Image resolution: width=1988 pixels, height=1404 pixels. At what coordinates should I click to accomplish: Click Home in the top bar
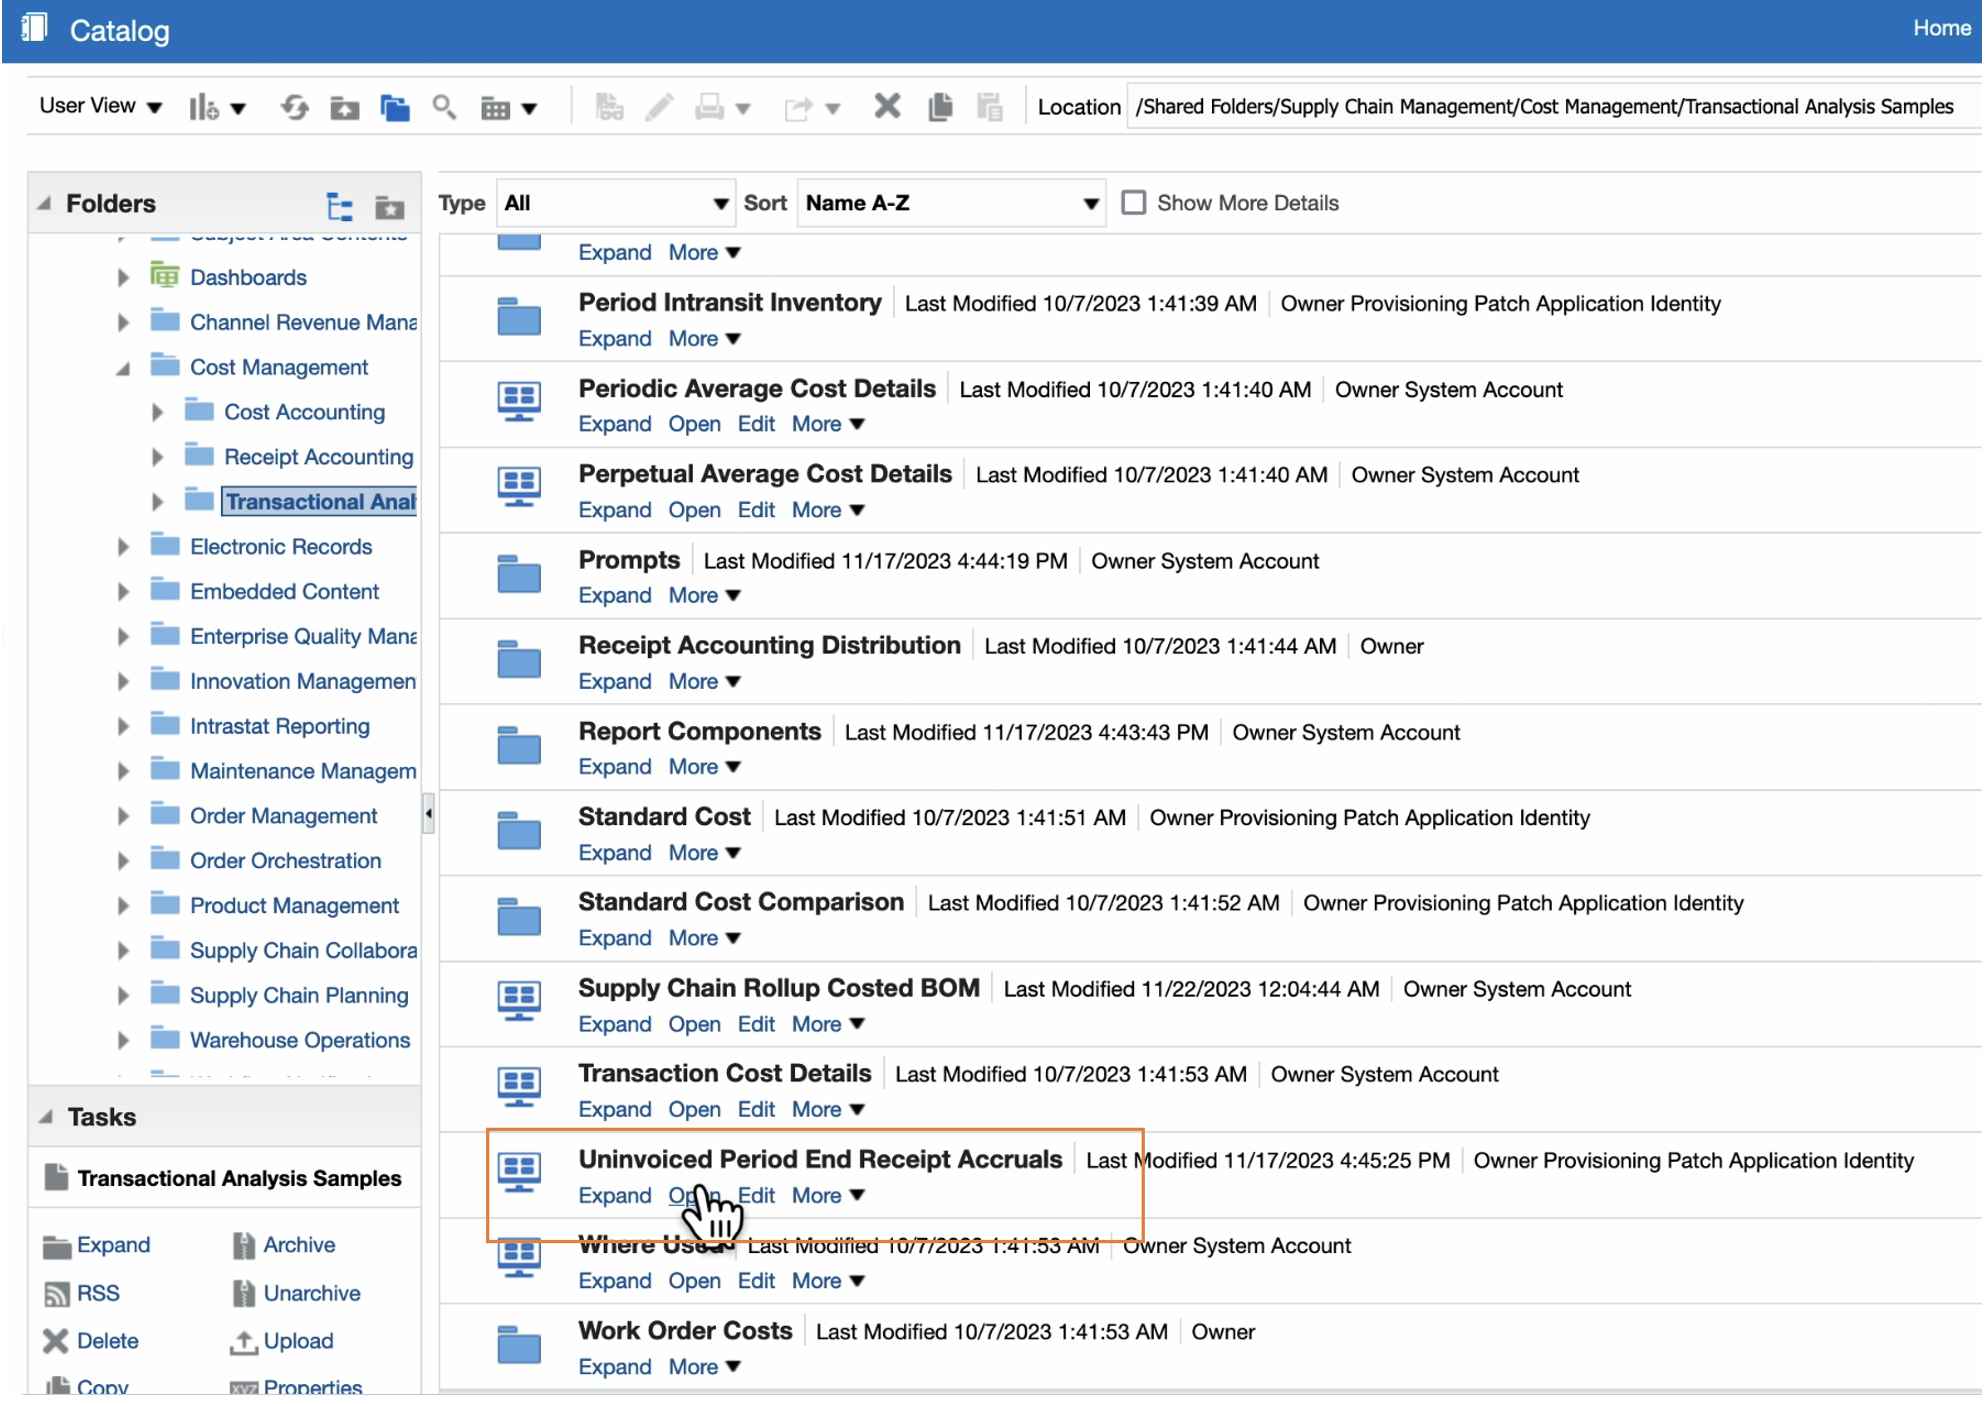[1940, 27]
